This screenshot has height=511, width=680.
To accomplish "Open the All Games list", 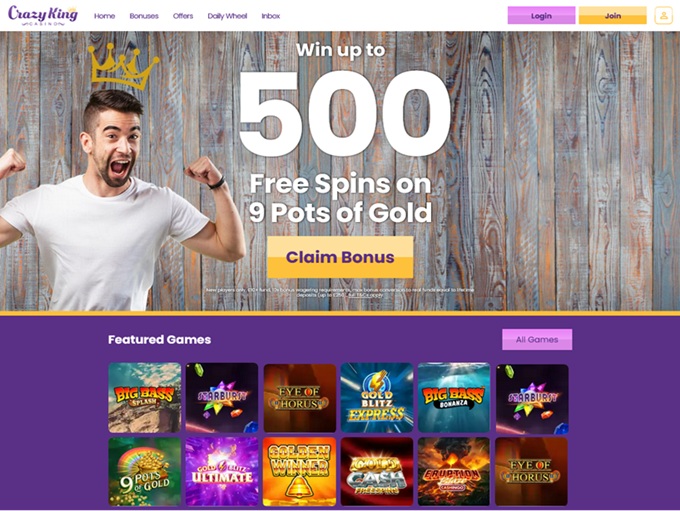I will (537, 340).
